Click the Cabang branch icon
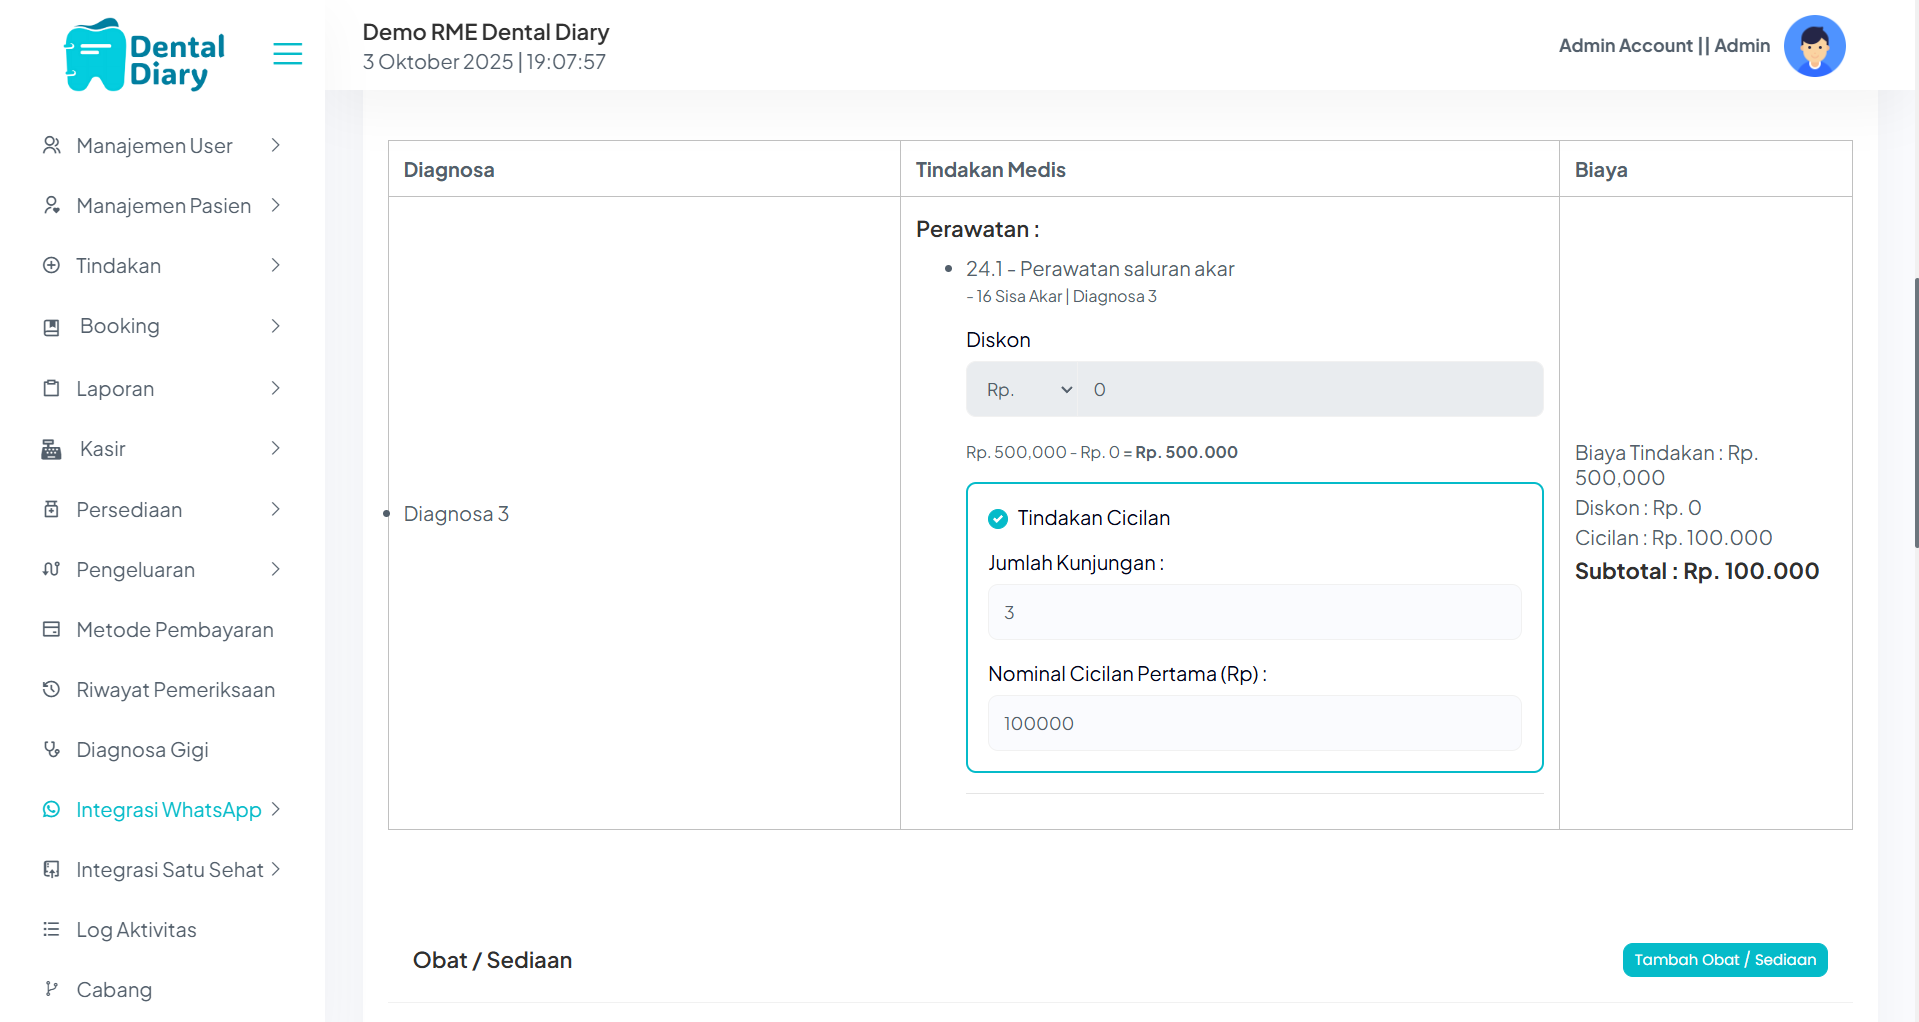The width and height of the screenshot is (1919, 1022). click(x=52, y=989)
